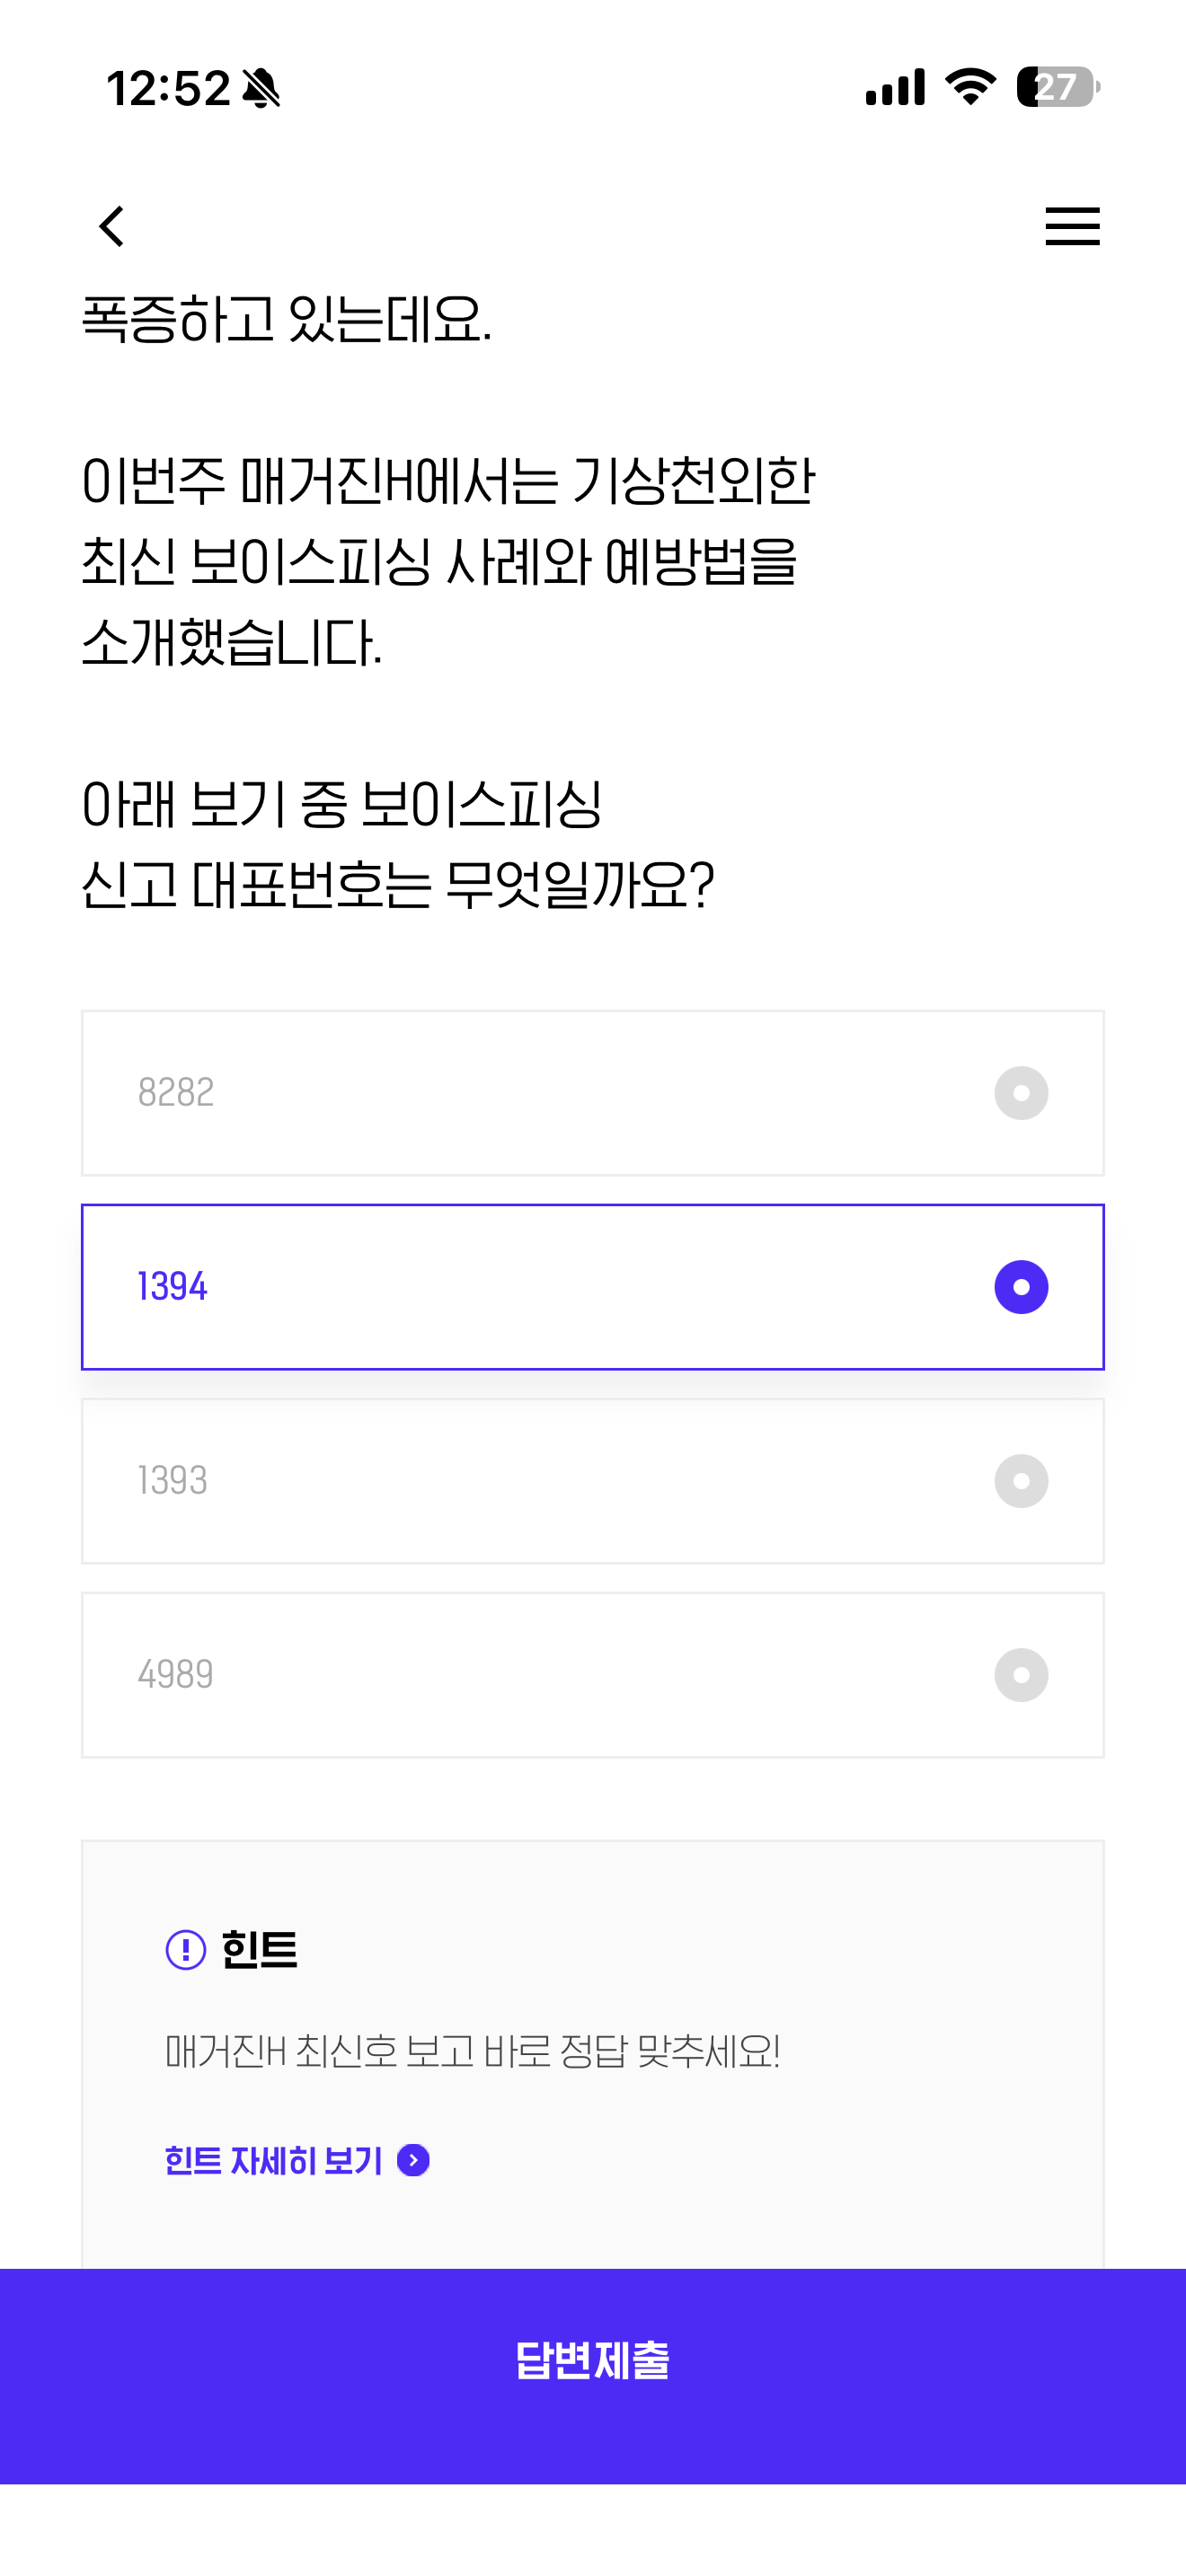Tap the 힌트 heading label
The height and width of the screenshot is (2576, 1186).
[x=259, y=1949]
